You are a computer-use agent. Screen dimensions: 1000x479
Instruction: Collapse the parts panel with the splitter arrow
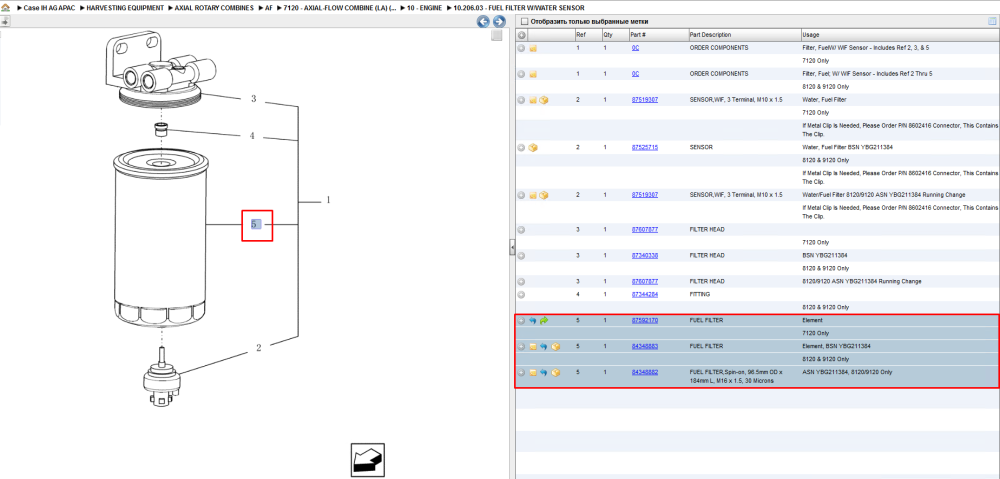pos(511,247)
